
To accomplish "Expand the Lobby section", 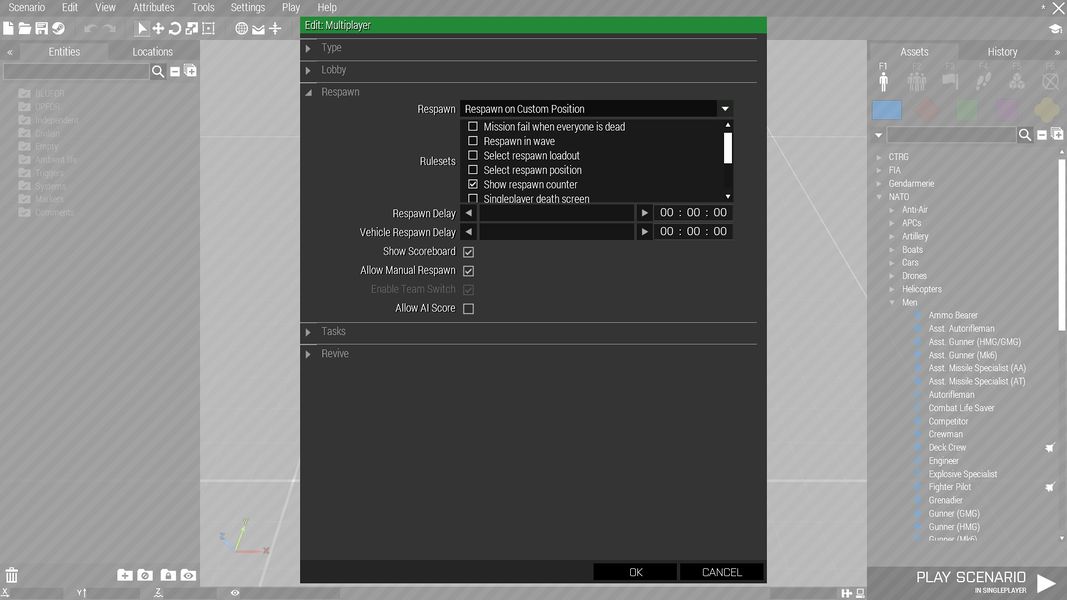I will click(x=333, y=70).
